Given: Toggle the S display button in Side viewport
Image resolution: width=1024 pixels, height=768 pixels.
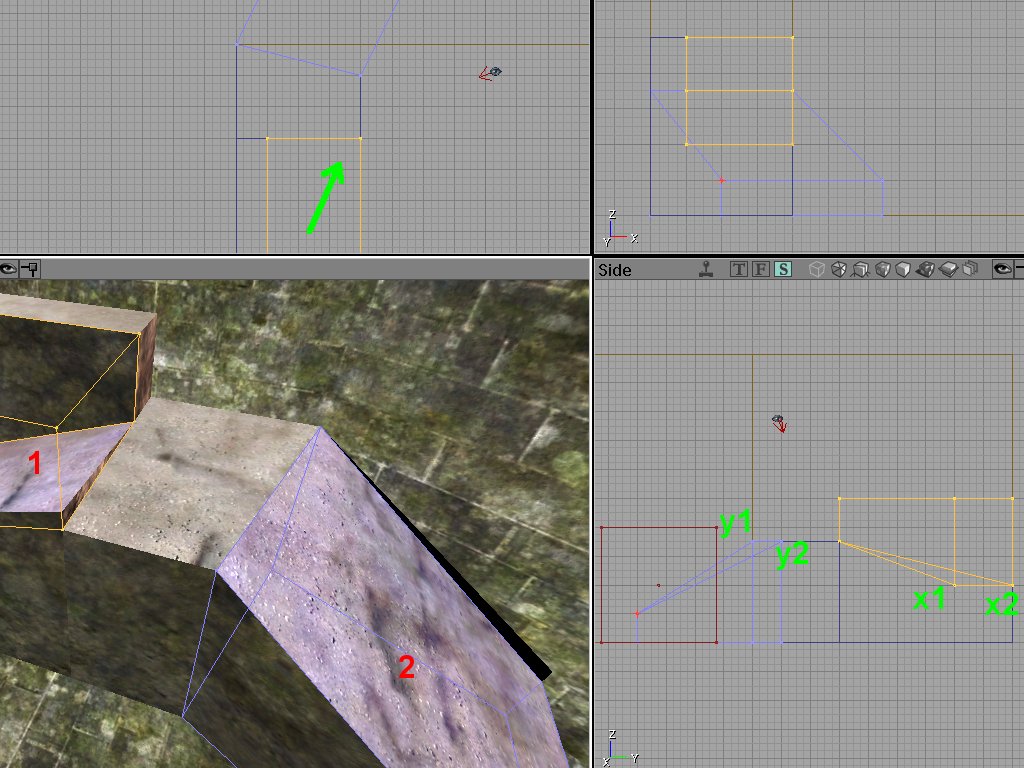Looking at the screenshot, I should pos(785,270).
